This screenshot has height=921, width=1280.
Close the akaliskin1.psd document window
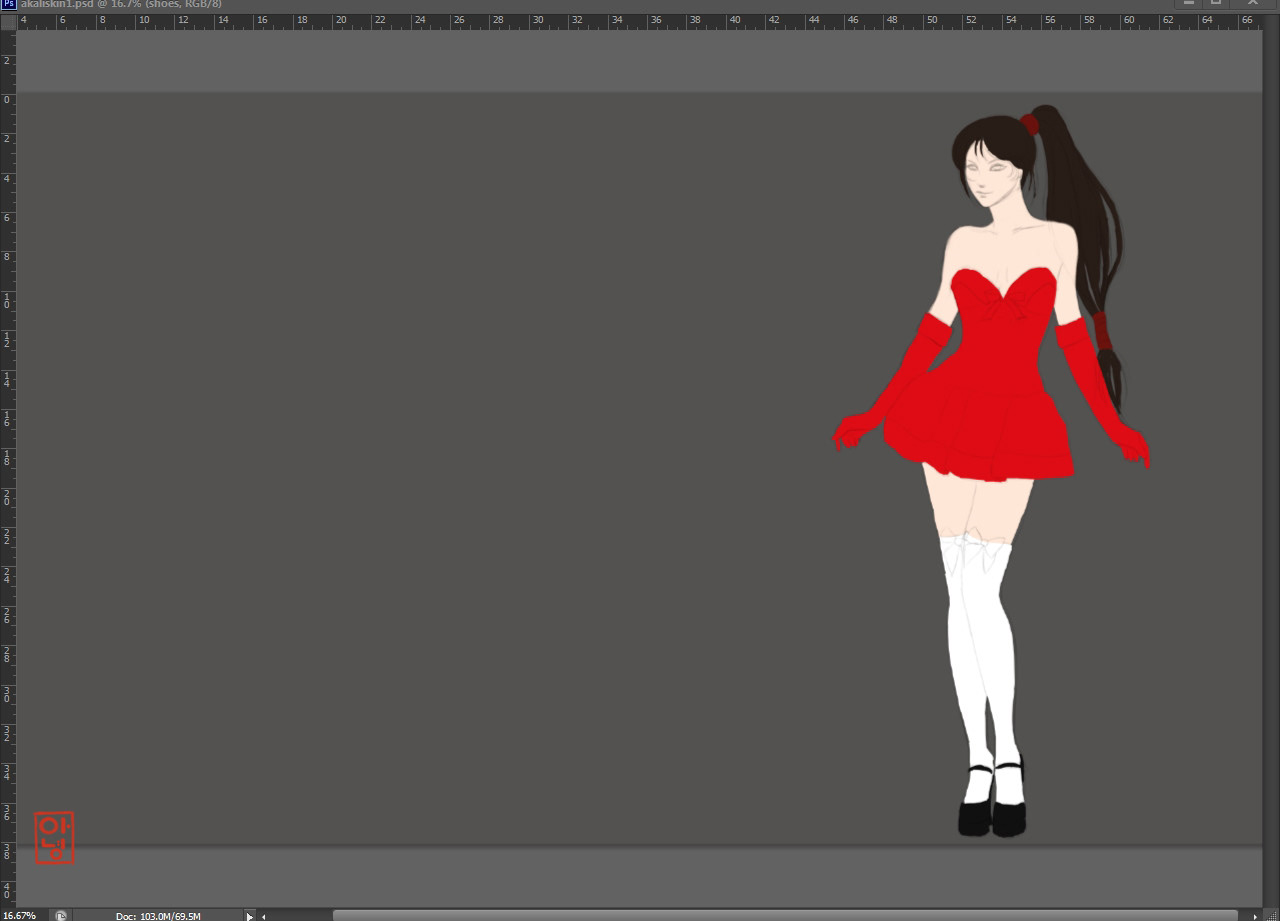(1252, 3)
